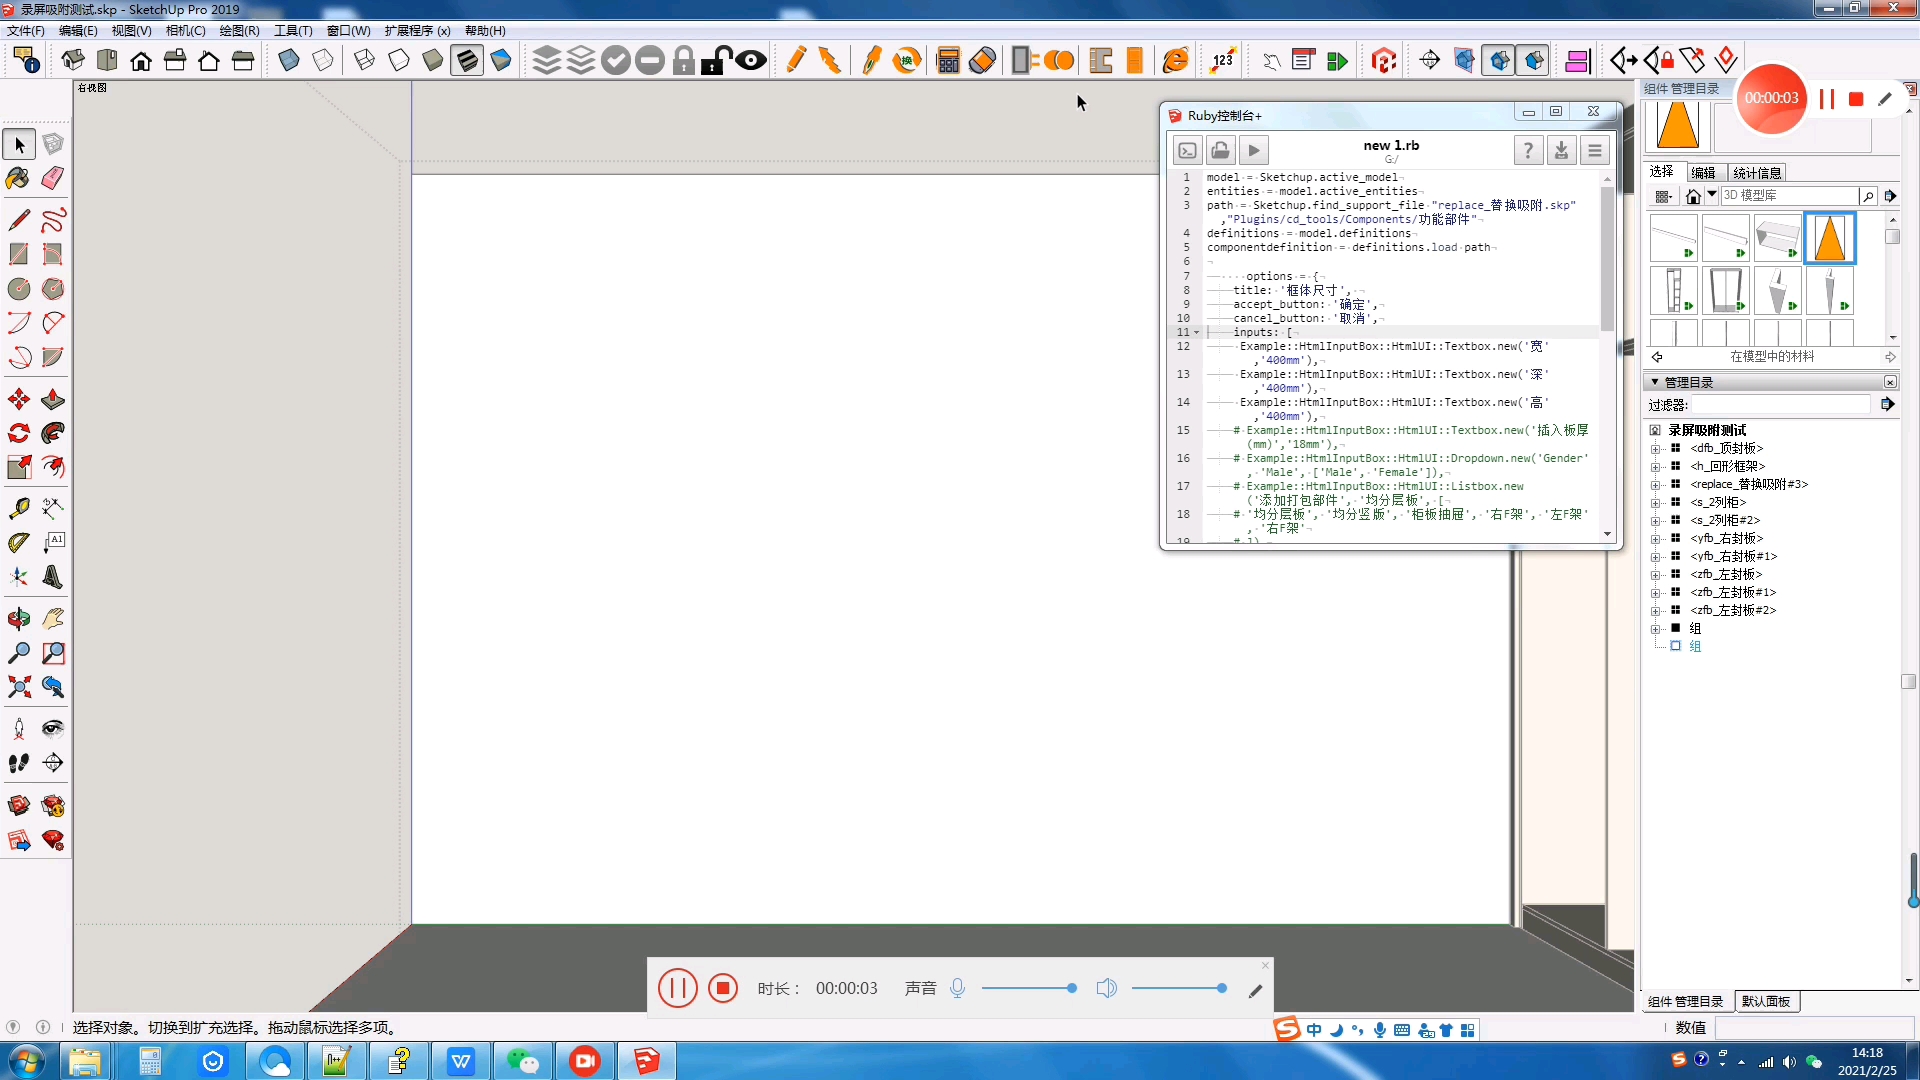Click the Zoom Extents tool
1920x1080 pixels.
[x=18, y=687]
